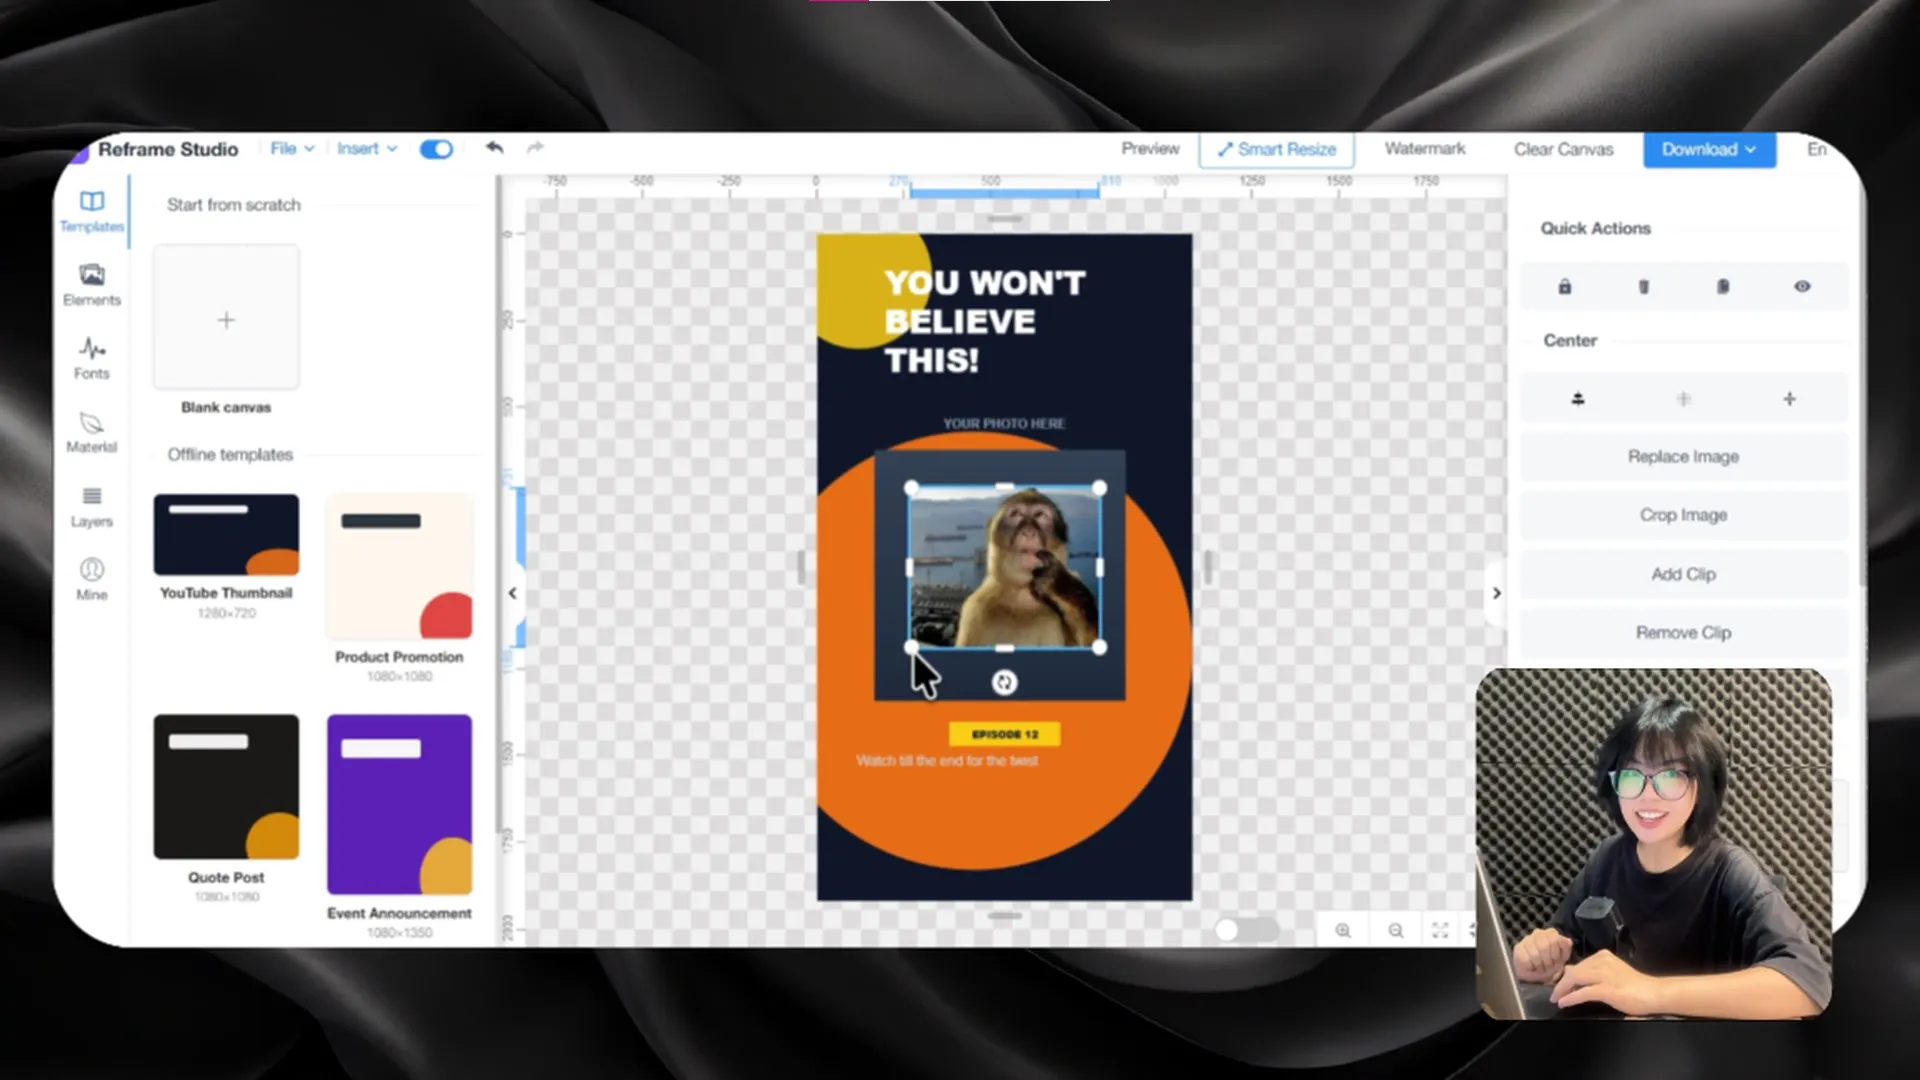The width and height of the screenshot is (1920, 1080).
Task: Delete the selected element via trash icon
Action: [x=1643, y=287]
